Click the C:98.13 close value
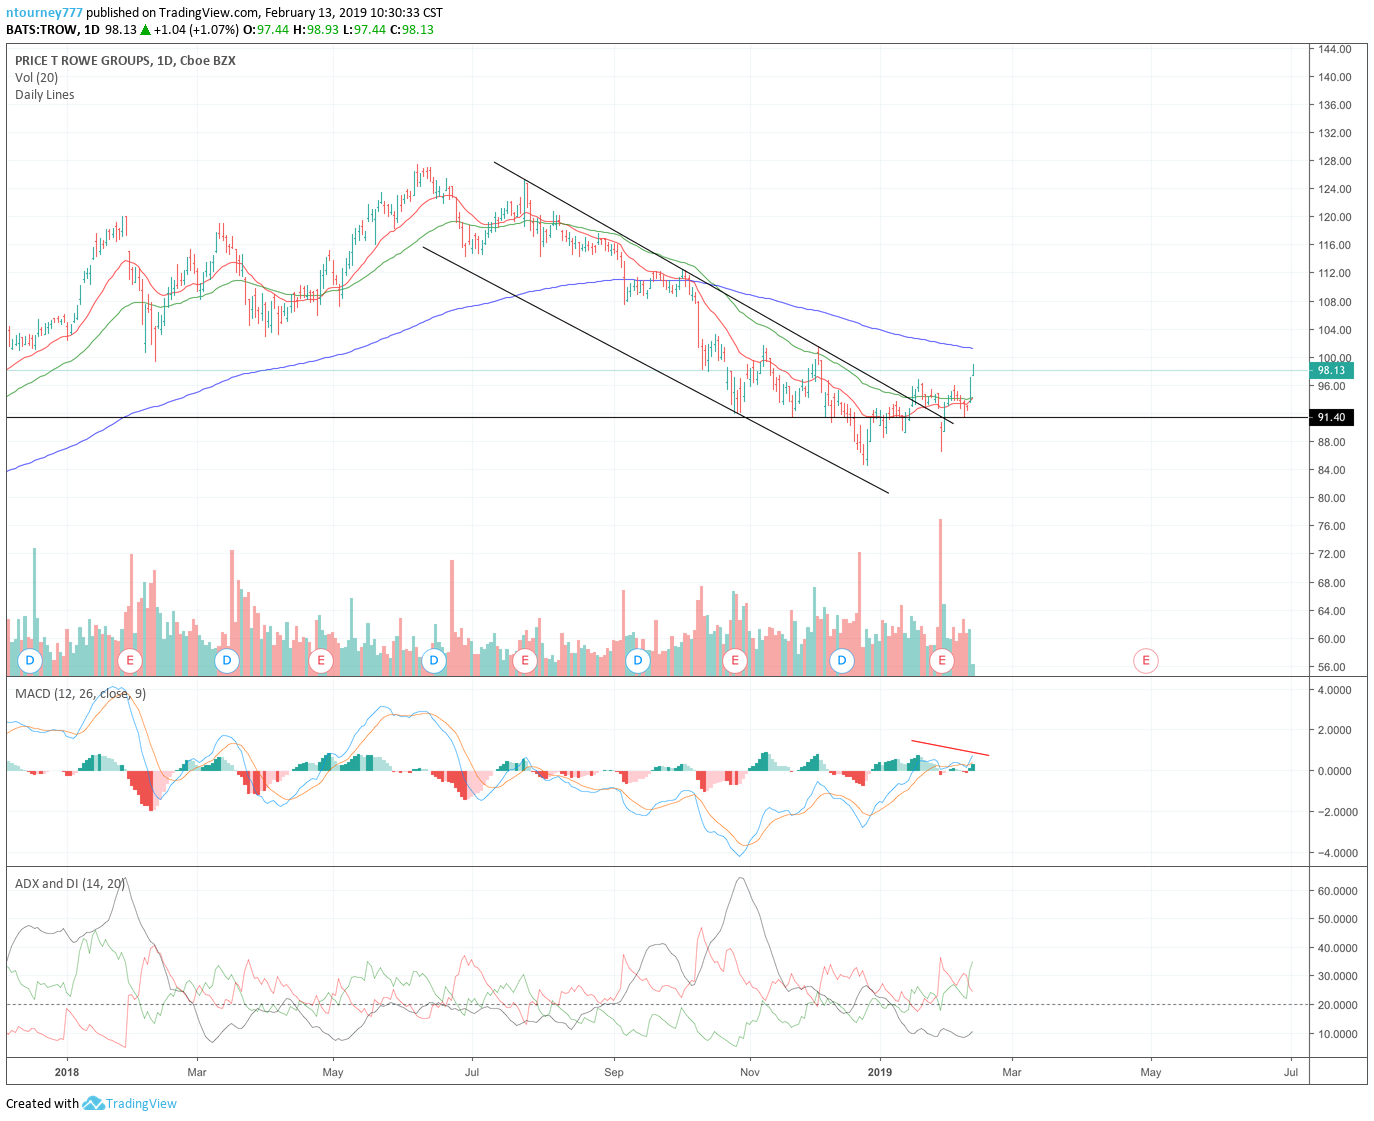This screenshot has width=1374, height=1121. pyautogui.click(x=411, y=30)
